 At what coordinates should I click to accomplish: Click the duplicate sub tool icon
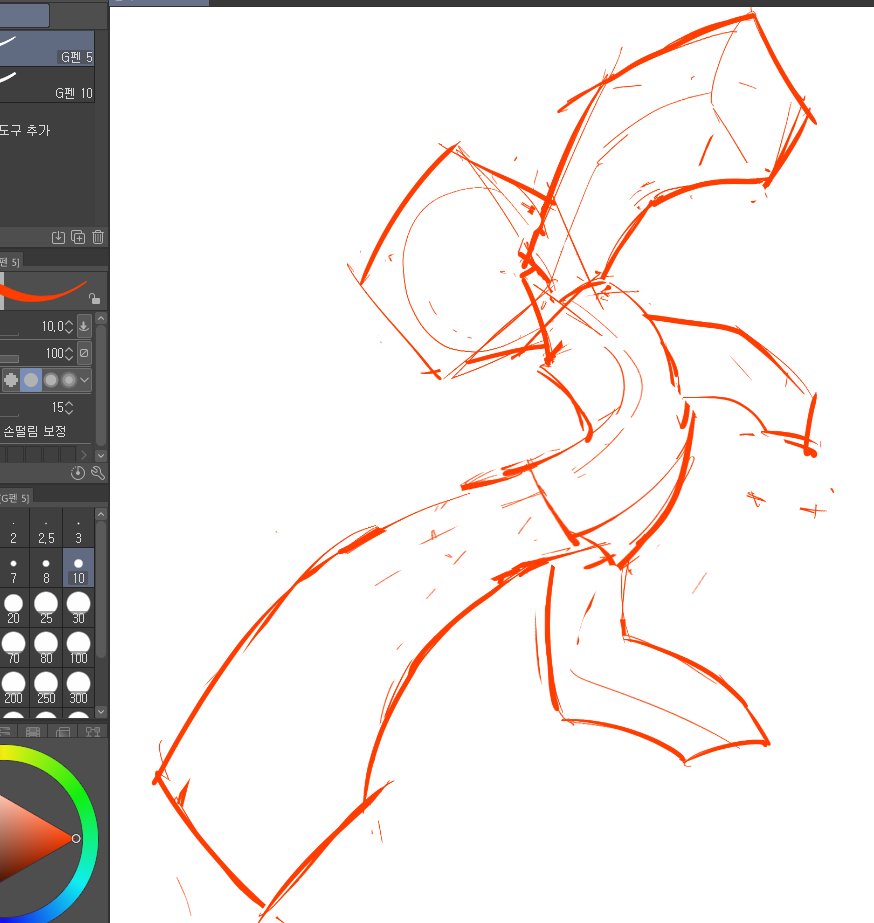[78, 237]
